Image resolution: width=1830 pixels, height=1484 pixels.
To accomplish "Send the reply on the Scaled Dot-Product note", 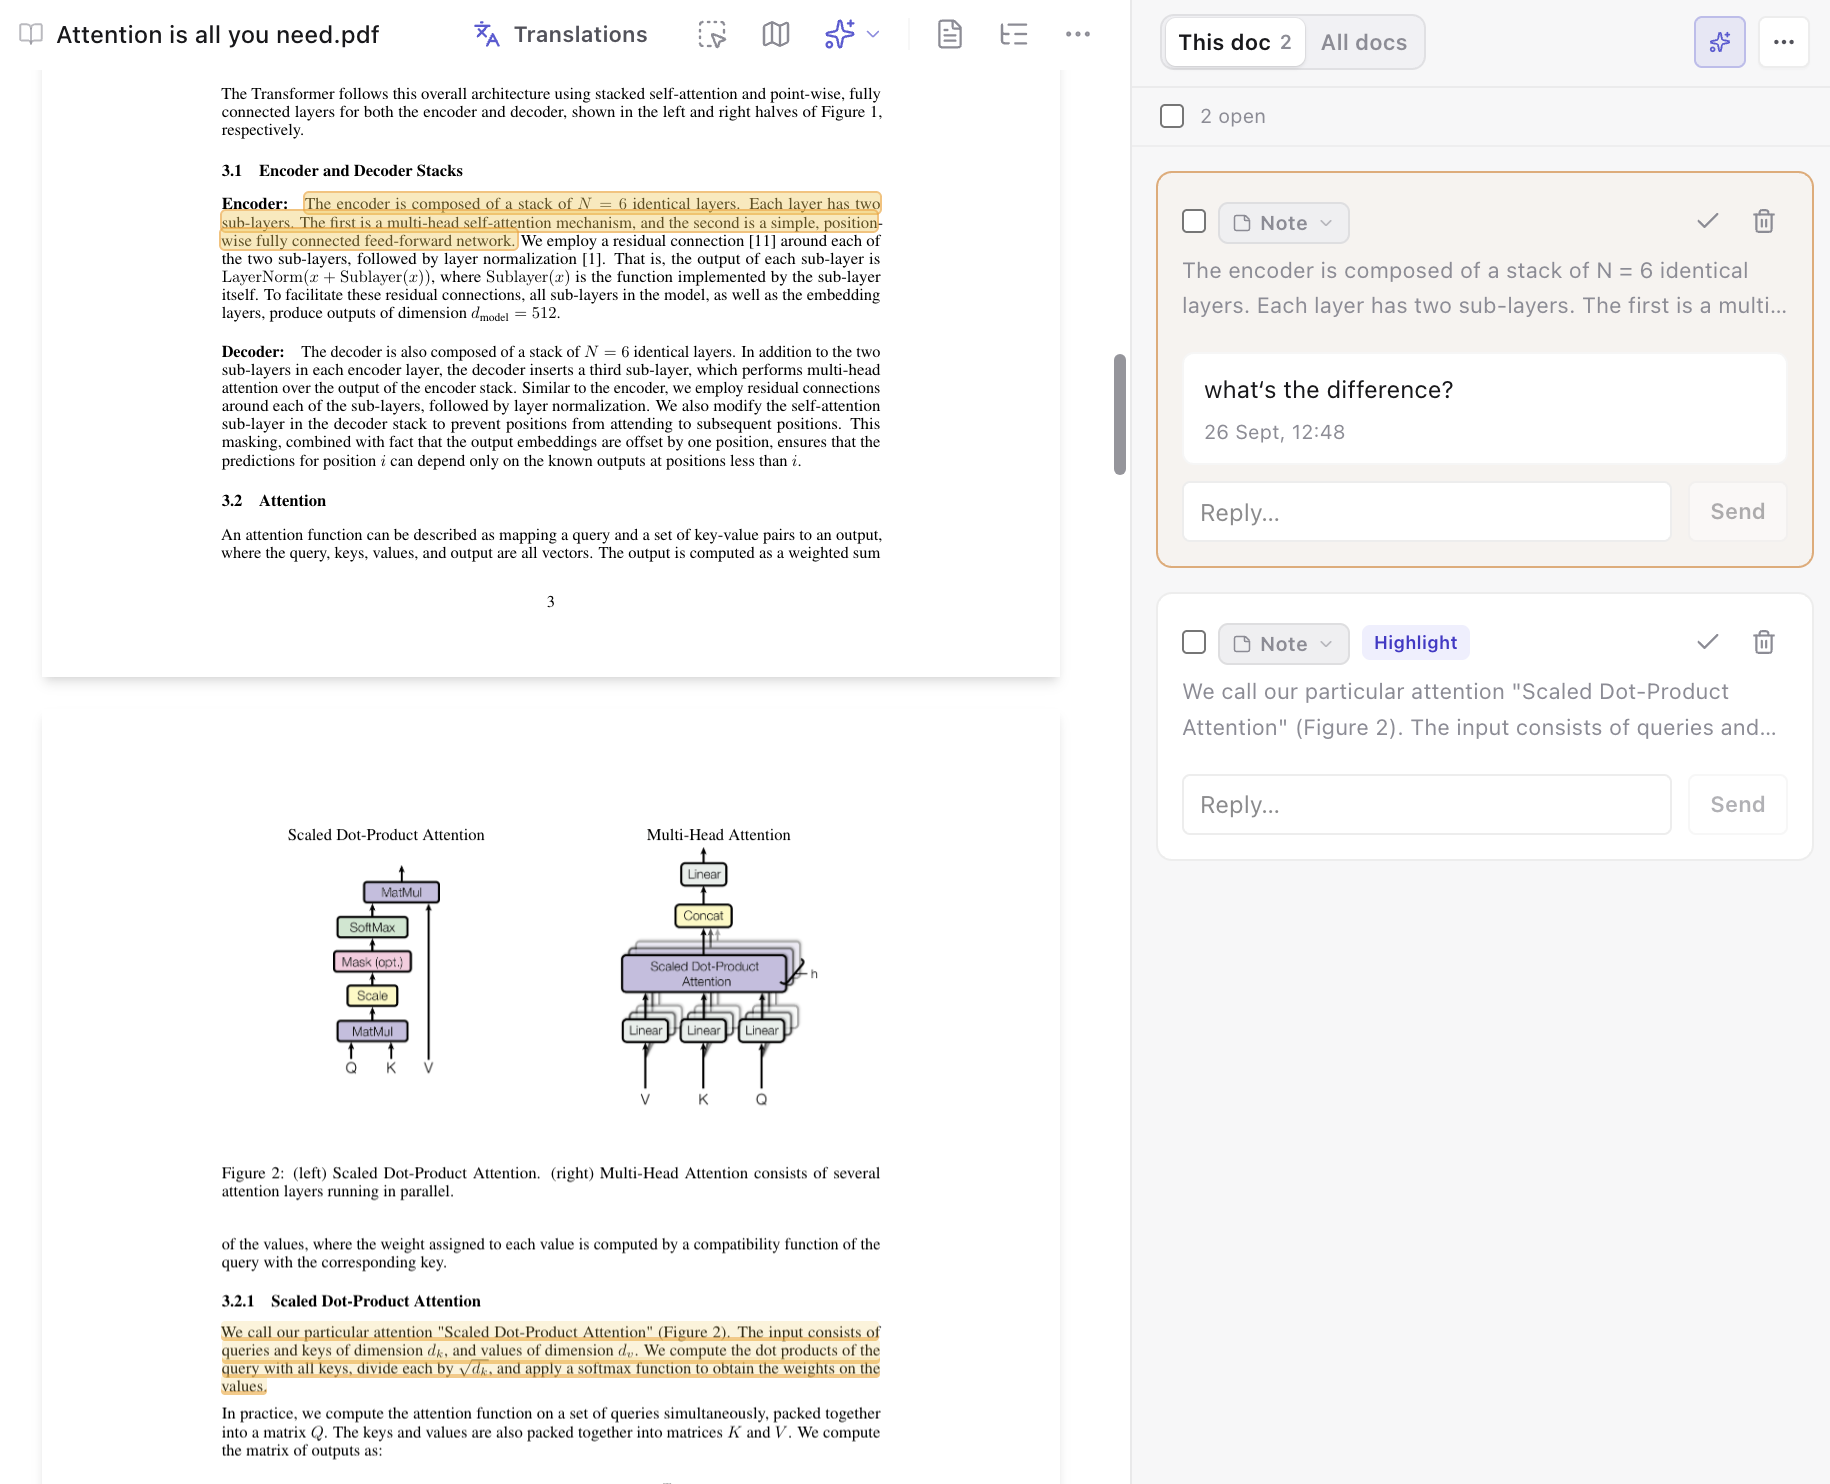I will click(1738, 804).
